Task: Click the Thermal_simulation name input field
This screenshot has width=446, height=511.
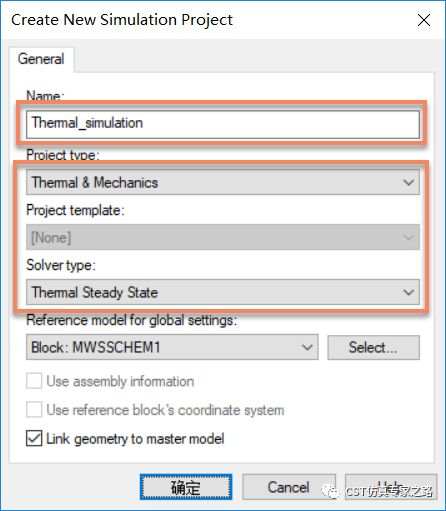Action: click(x=223, y=124)
